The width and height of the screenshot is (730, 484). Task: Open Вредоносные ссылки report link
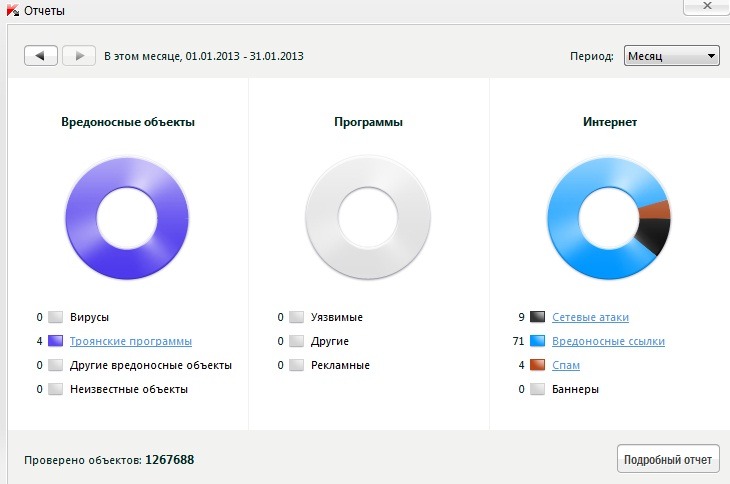tap(608, 341)
